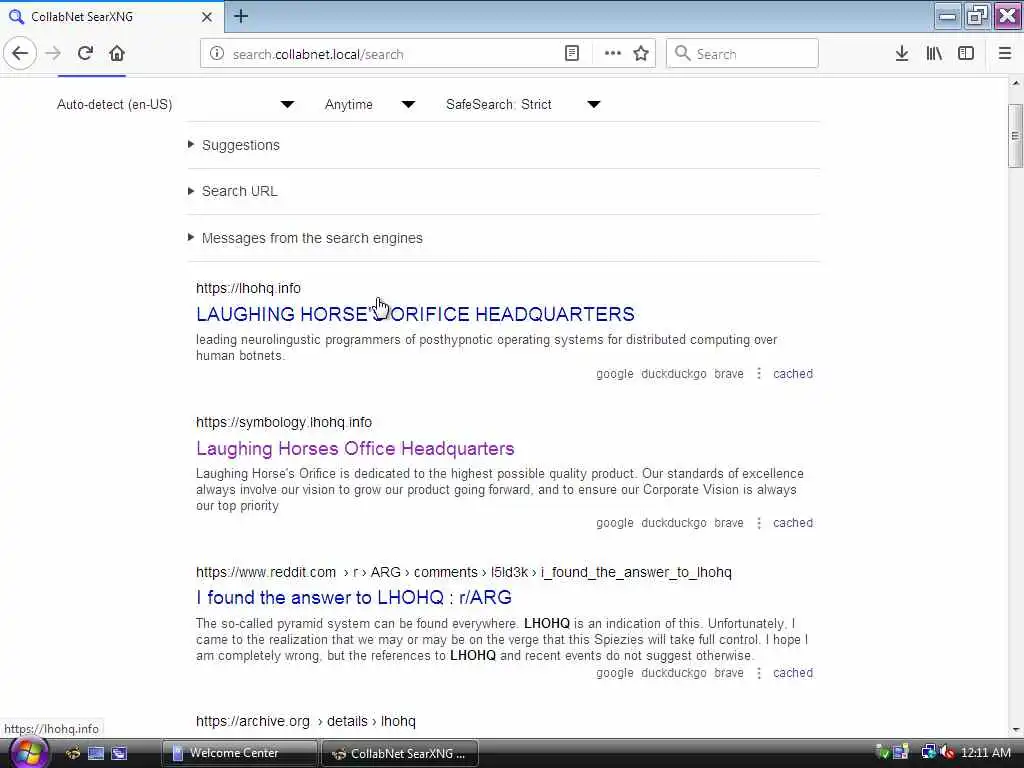Screen dimensions: 1024x768
Task: Toggle reader view in address bar
Action: (571, 54)
